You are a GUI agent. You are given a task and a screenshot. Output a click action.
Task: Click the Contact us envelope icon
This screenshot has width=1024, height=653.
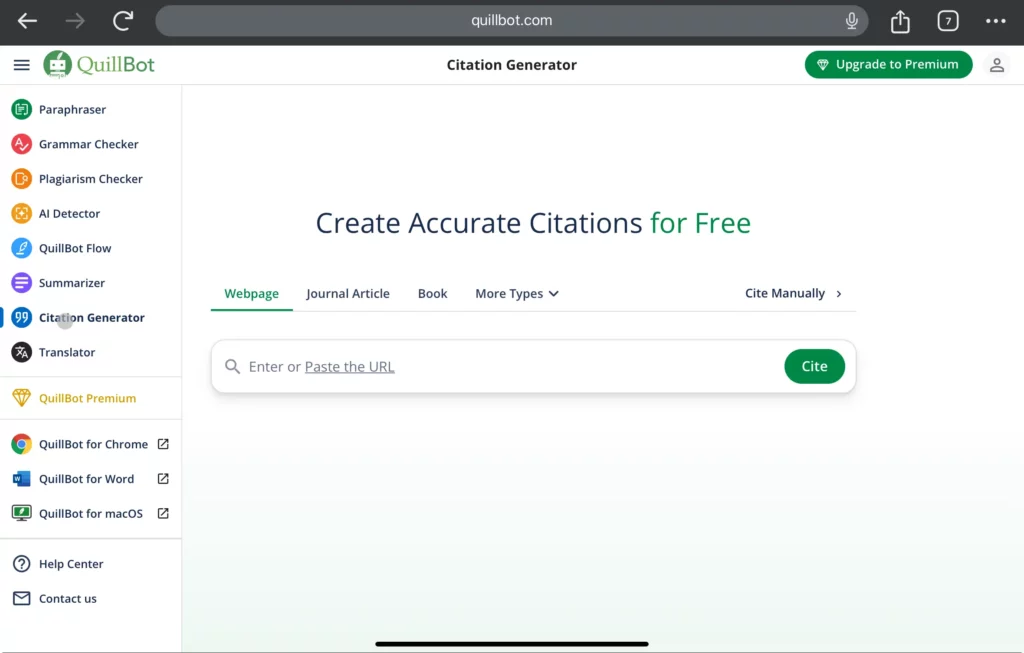pyautogui.click(x=22, y=598)
